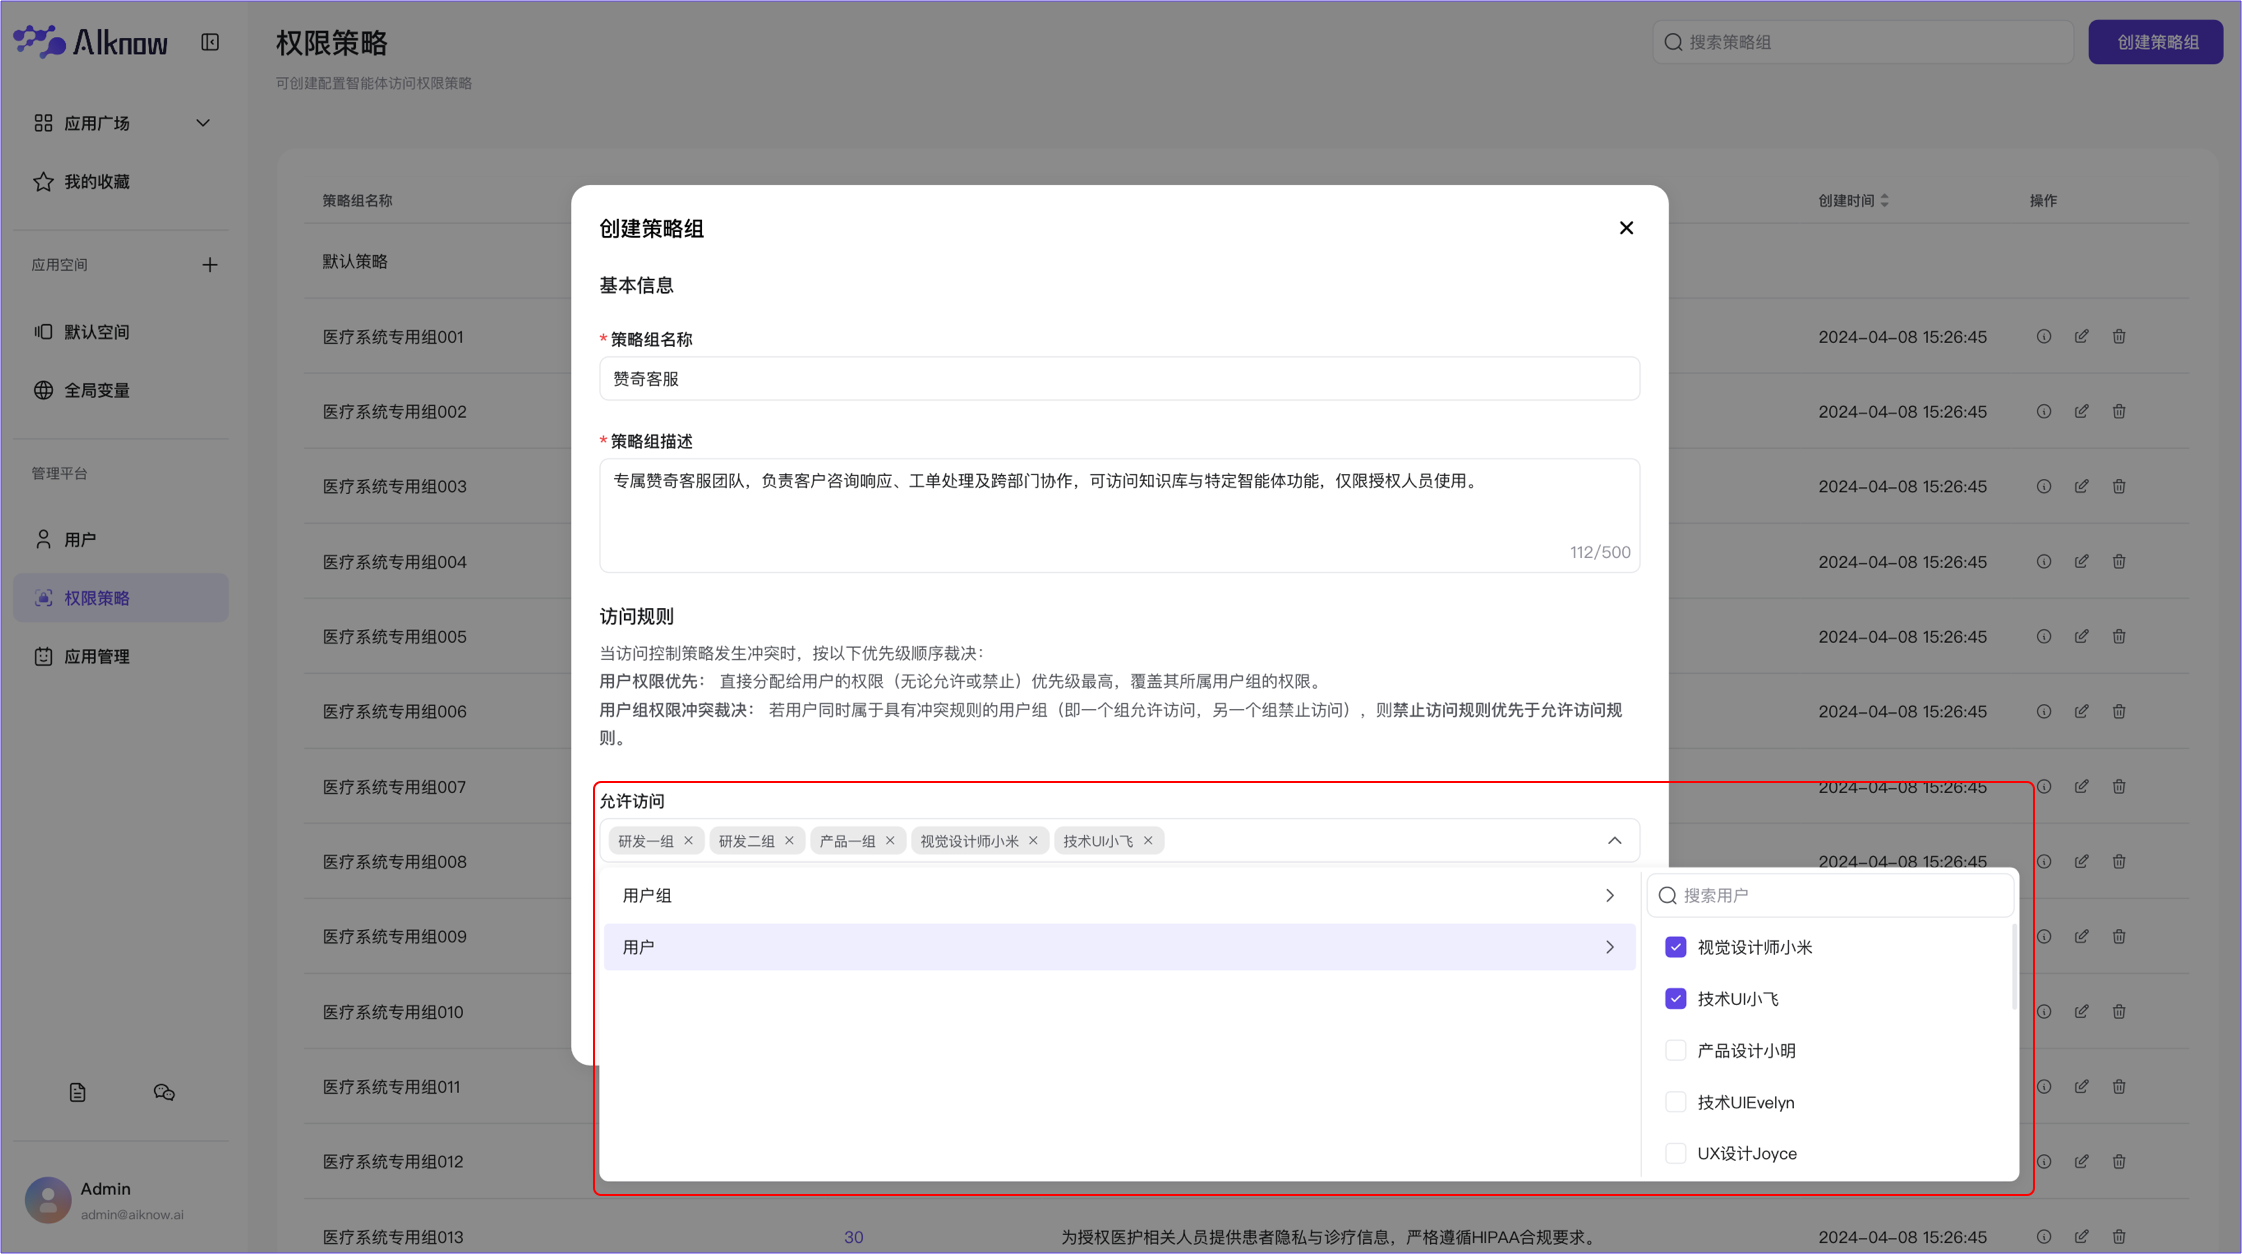Collapse the sidebar with the panel icon
2242x1254 pixels.
pos(210,42)
